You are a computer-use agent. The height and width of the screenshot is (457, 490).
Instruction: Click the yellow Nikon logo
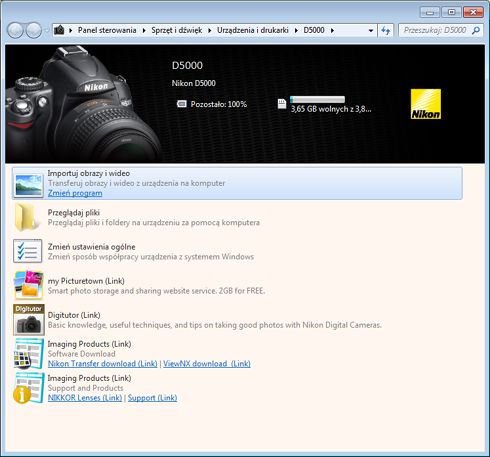pos(426,104)
